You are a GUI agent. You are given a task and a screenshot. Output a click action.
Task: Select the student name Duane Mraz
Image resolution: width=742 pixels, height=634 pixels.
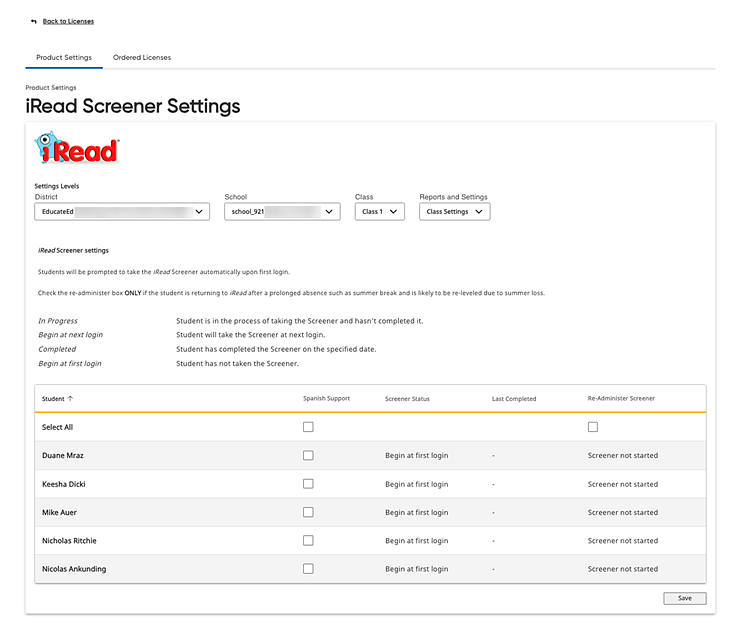[x=62, y=455]
